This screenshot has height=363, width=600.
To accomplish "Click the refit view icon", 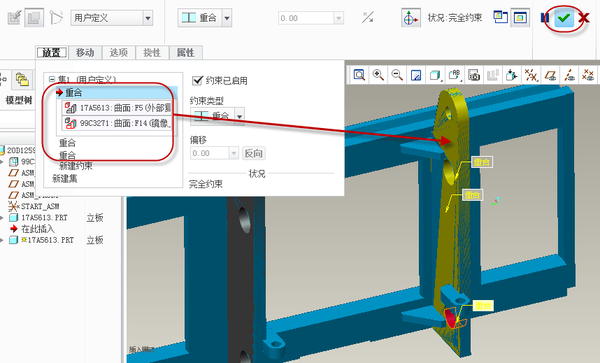I will click(x=359, y=75).
